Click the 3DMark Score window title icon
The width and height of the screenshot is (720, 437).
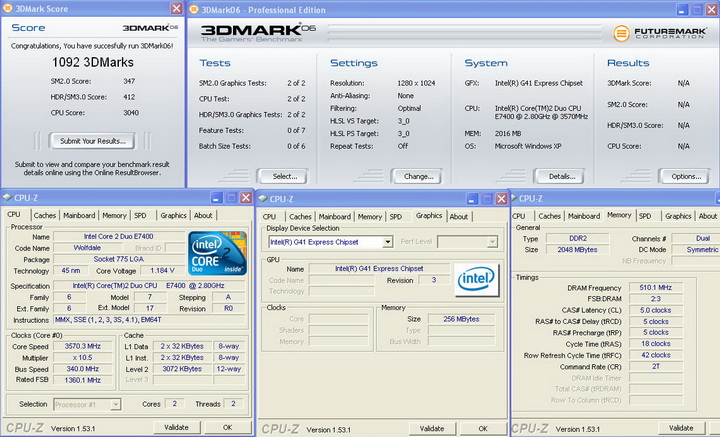tap(7, 8)
